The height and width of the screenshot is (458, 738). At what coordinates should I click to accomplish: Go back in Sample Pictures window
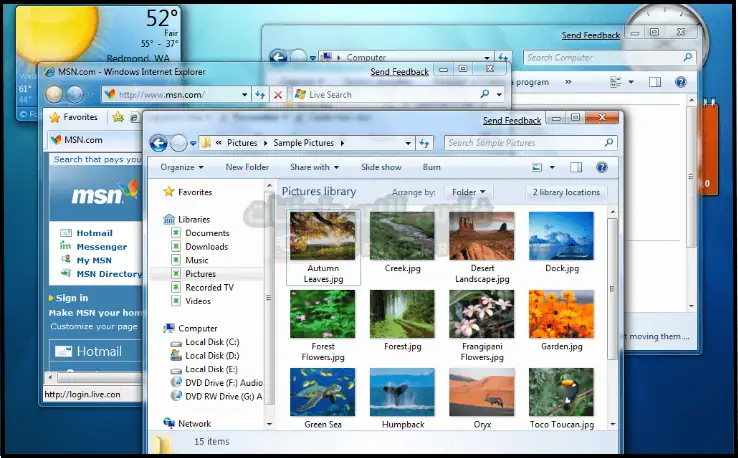[x=159, y=143]
